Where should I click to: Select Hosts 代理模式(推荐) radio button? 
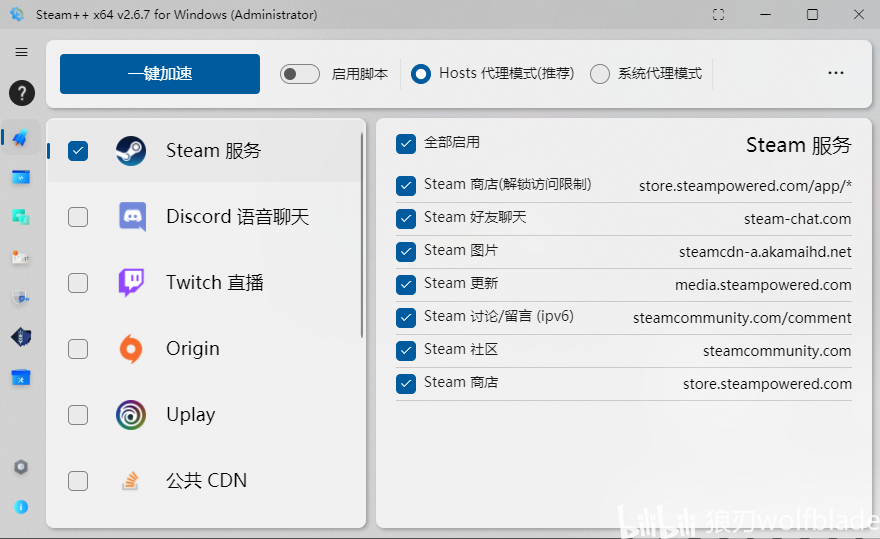pyautogui.click(x=421, y=74)
